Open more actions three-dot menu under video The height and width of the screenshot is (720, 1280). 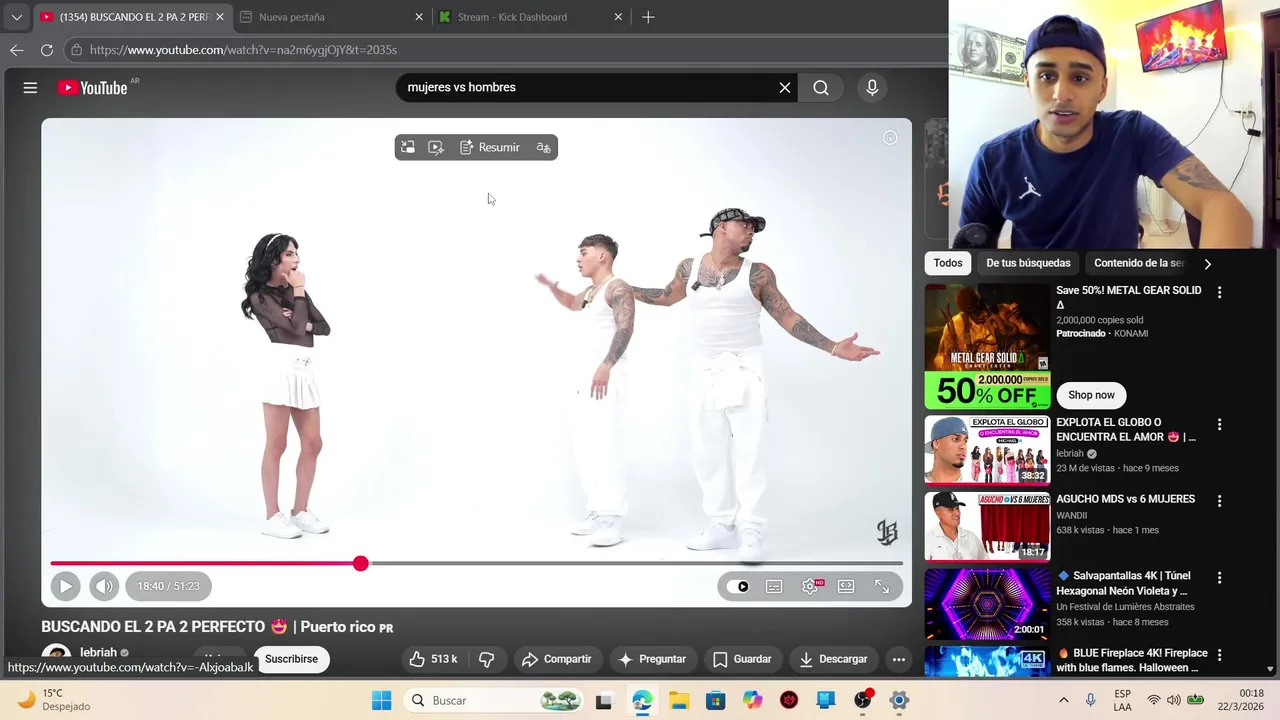click(x=899, y=659)
